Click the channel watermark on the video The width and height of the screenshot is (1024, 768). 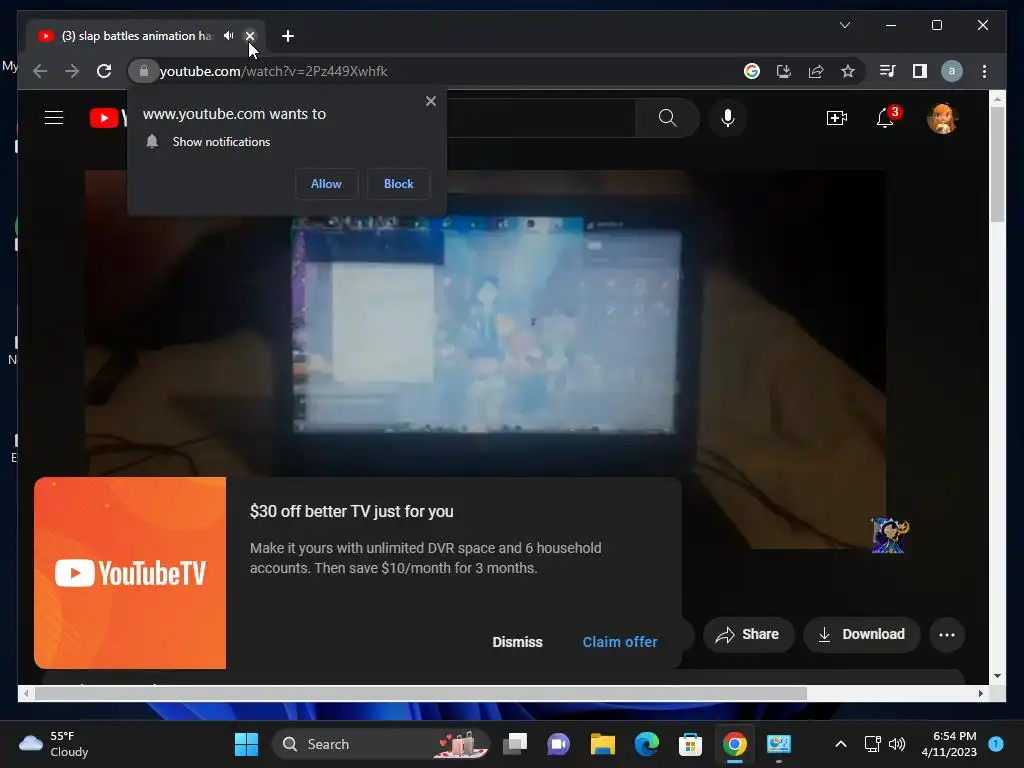pyautogui.click(x=889, y=535)
